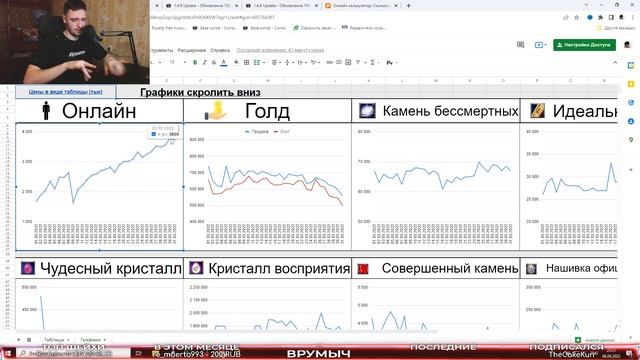Click the Чудесный кристалл title cell
Screen dimensions: 640x360
pos(100,268)
